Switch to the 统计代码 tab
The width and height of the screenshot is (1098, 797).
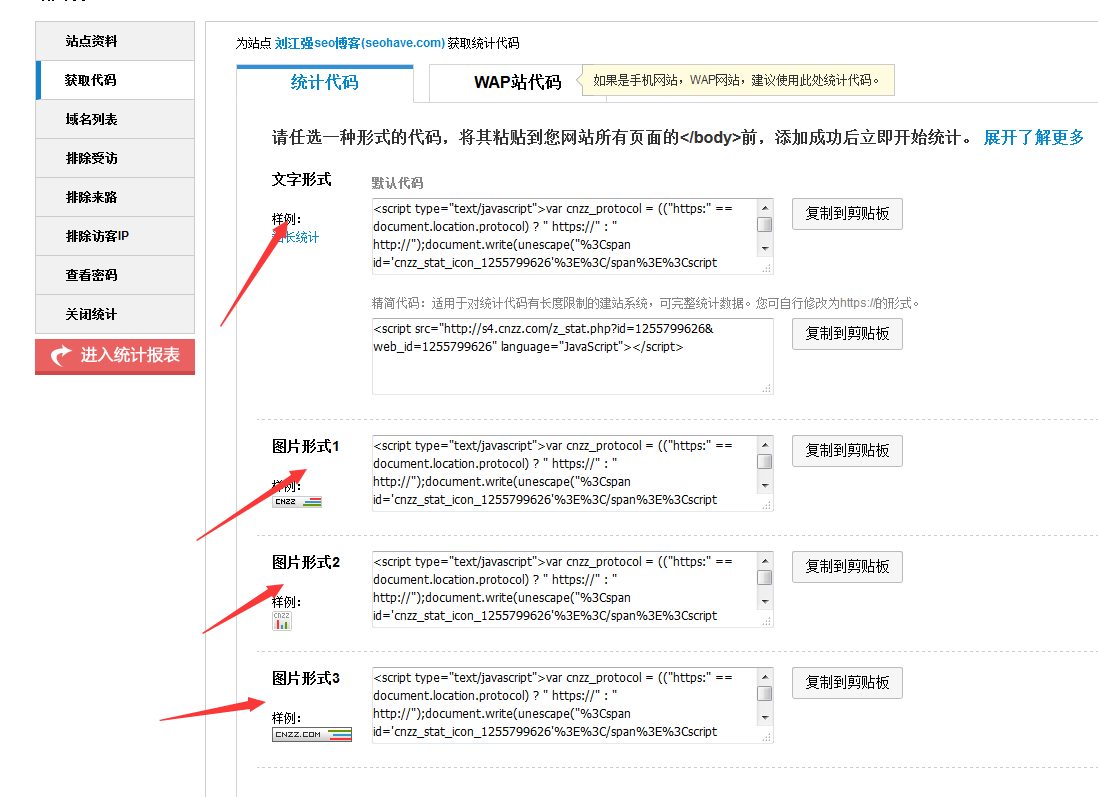coord(325,83)
